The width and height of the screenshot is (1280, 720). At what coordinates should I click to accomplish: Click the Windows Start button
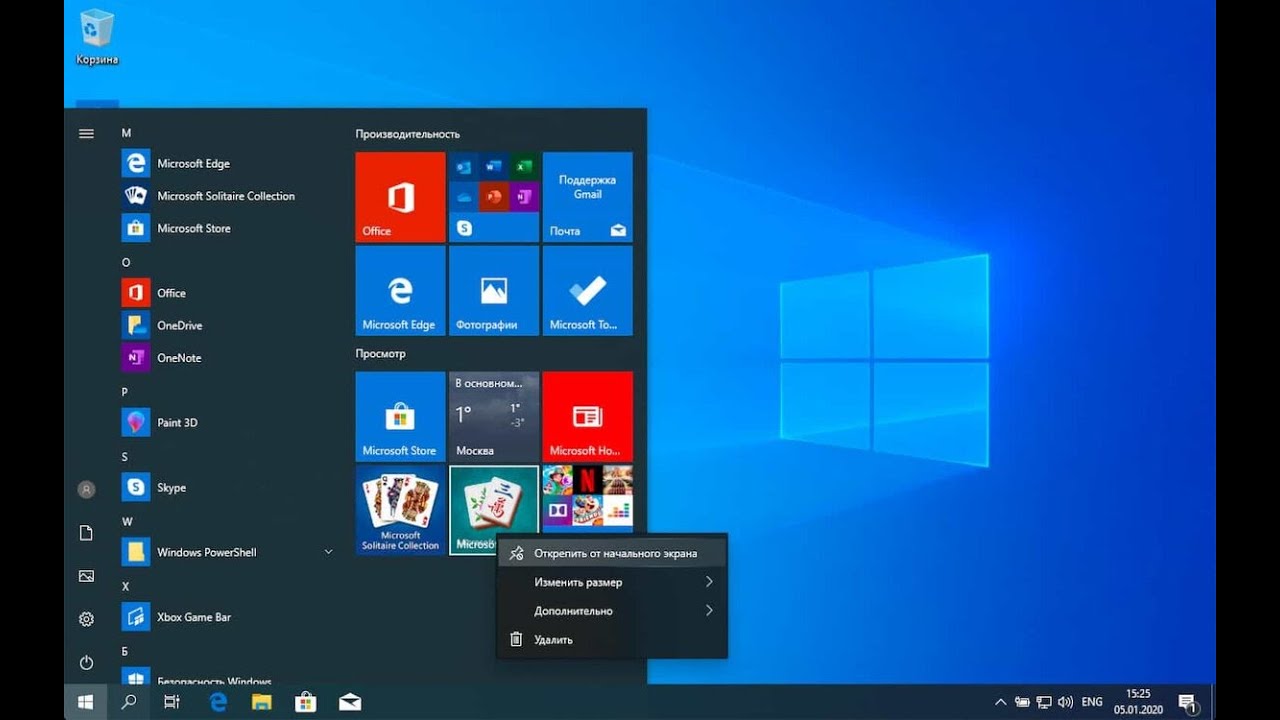coord(86,702)
